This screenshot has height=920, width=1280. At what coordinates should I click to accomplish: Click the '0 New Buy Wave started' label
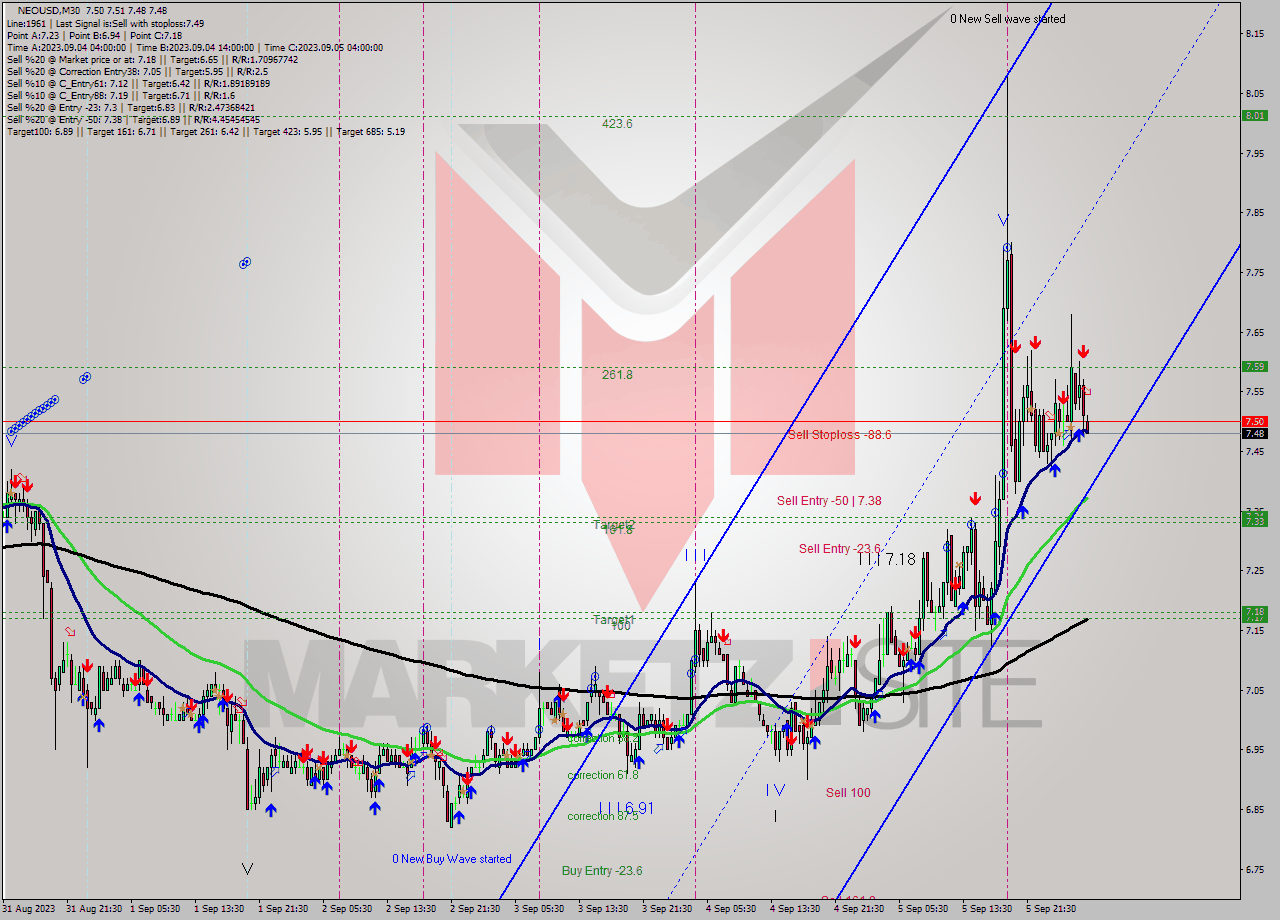pyautogui.click(x=451, y=859)
